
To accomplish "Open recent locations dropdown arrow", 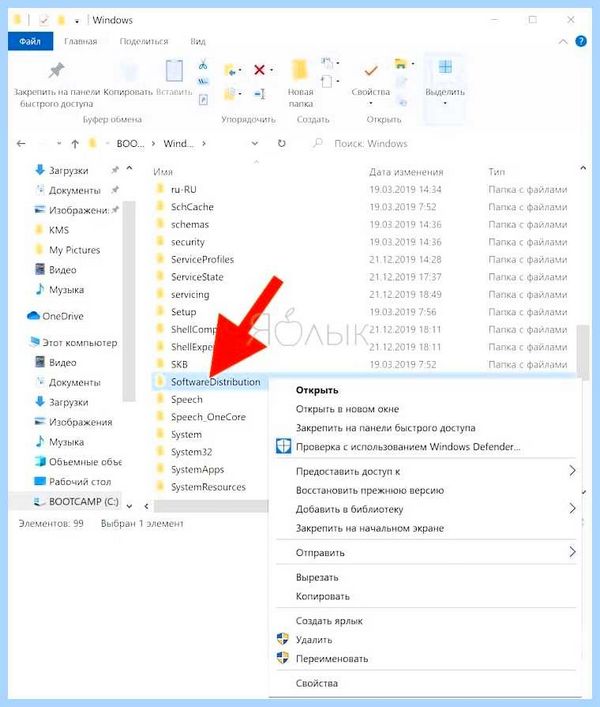I will point(59,143).
